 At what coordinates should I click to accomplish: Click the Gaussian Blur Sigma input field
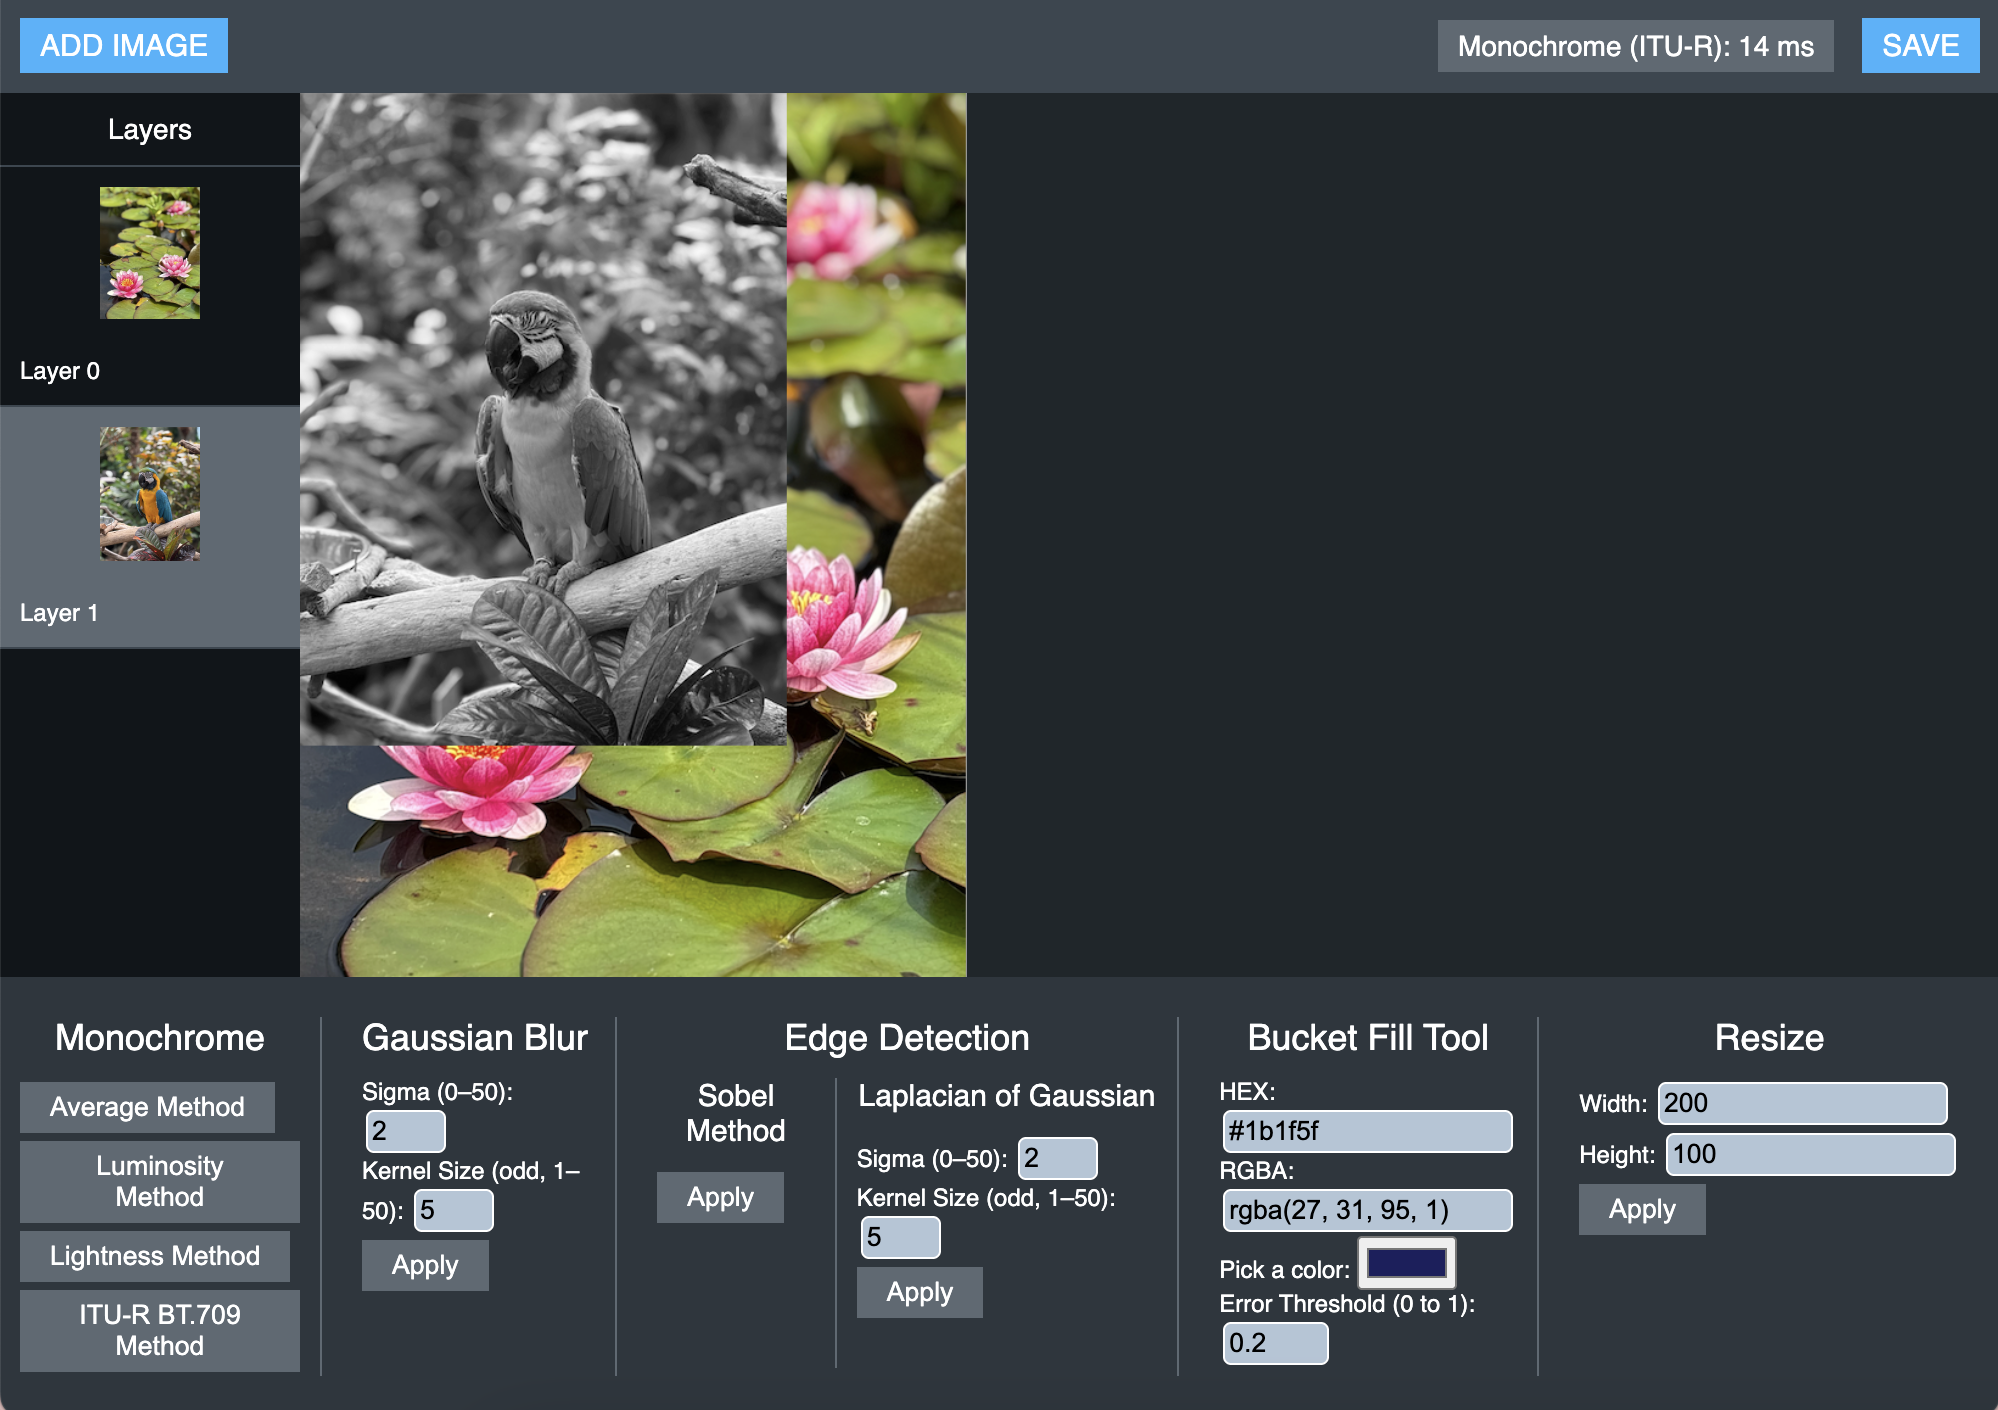coord(405,1131)
